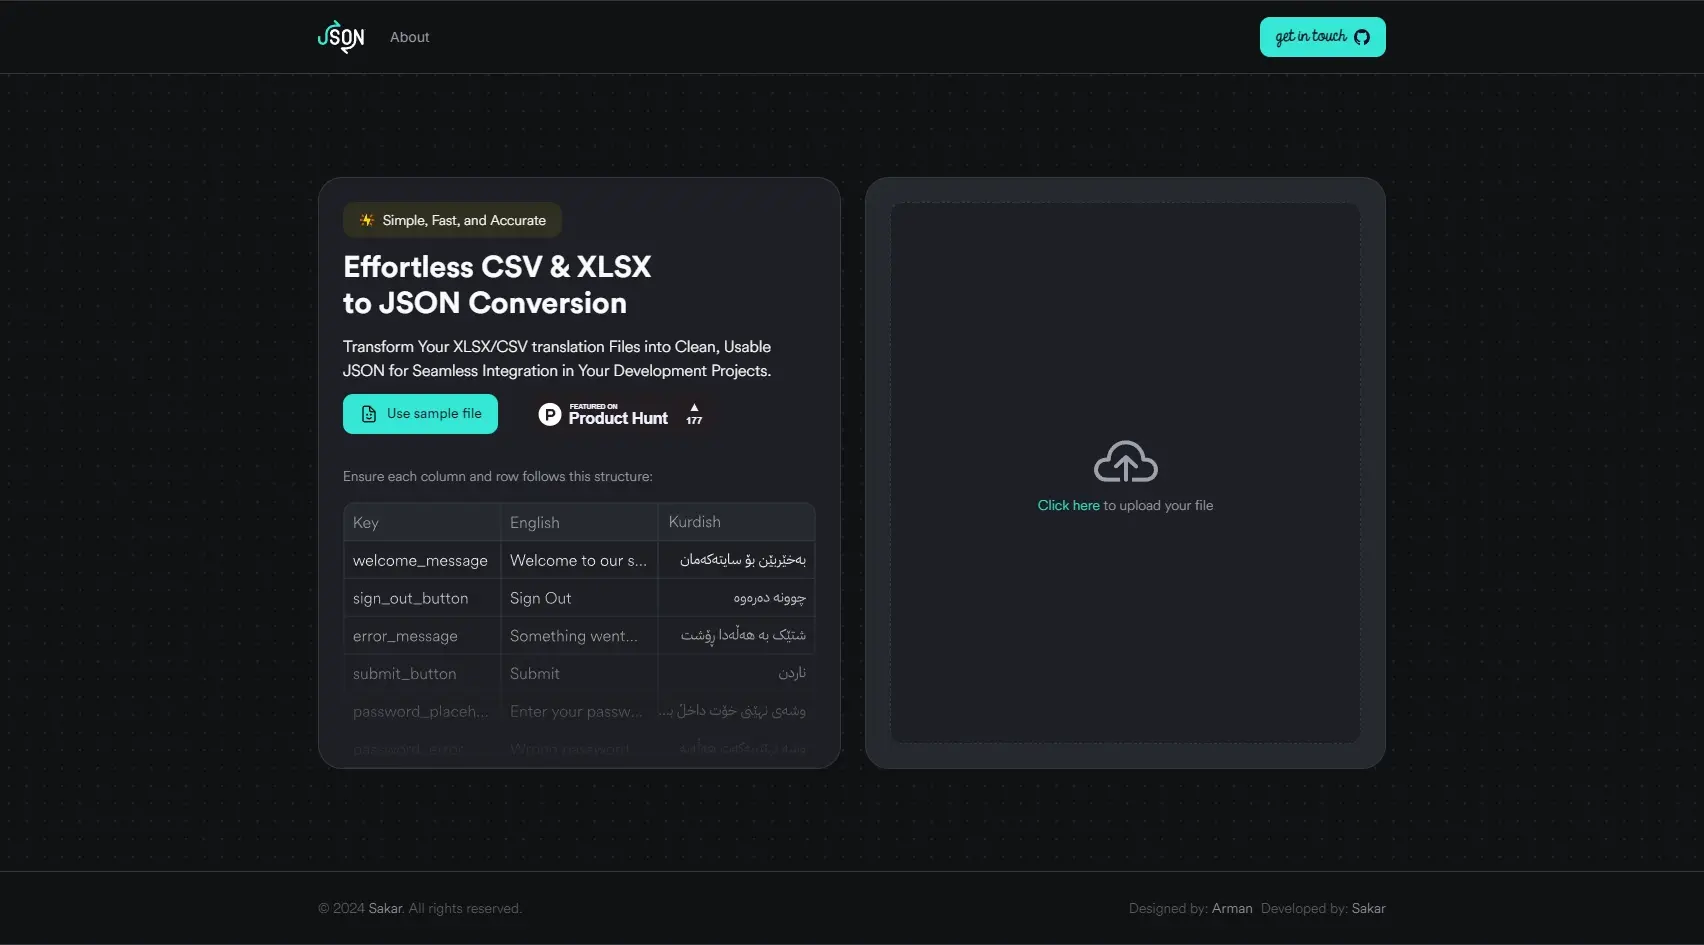The height and width of the screenshot is (945, 1704).
Task: Select the Kurdish column header
Action: tap(736, 522)
